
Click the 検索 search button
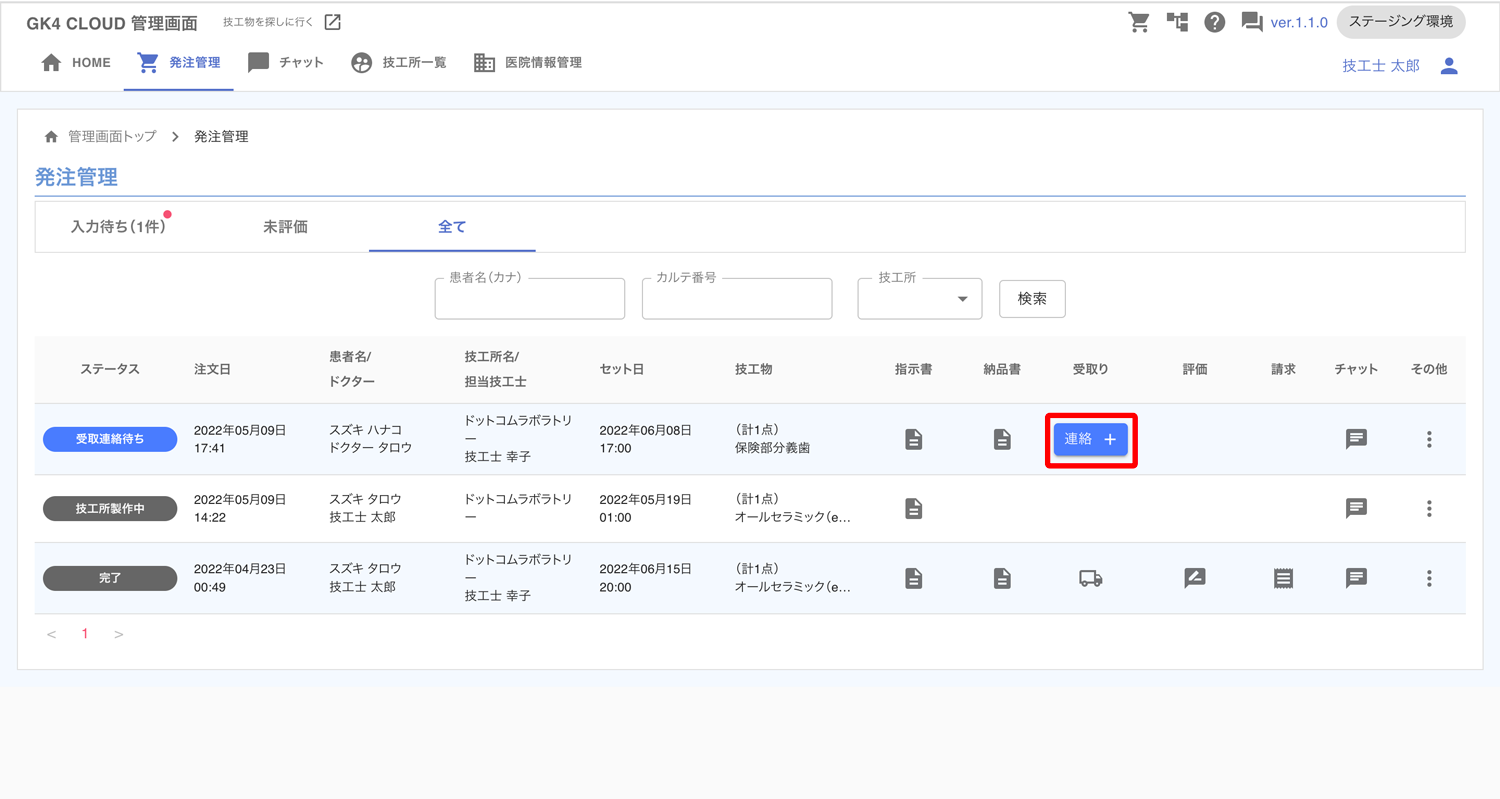1032,299
